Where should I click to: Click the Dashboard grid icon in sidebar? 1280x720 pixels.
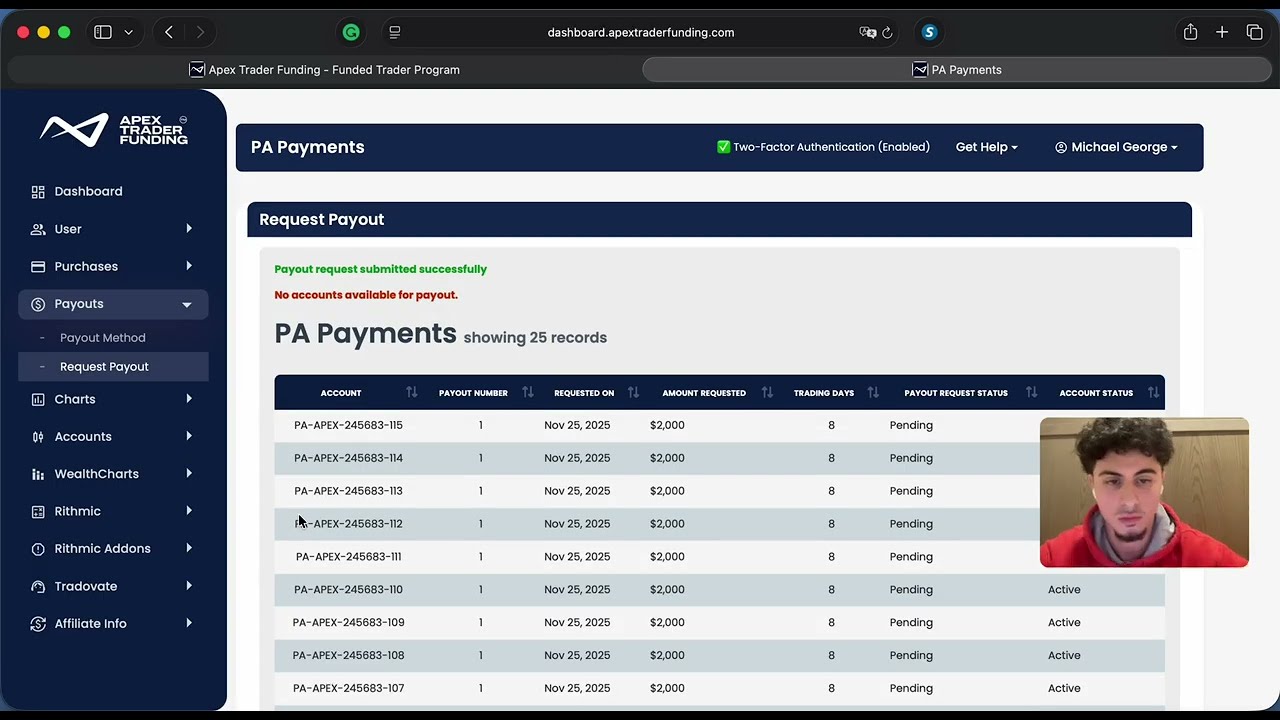(38, 191)
